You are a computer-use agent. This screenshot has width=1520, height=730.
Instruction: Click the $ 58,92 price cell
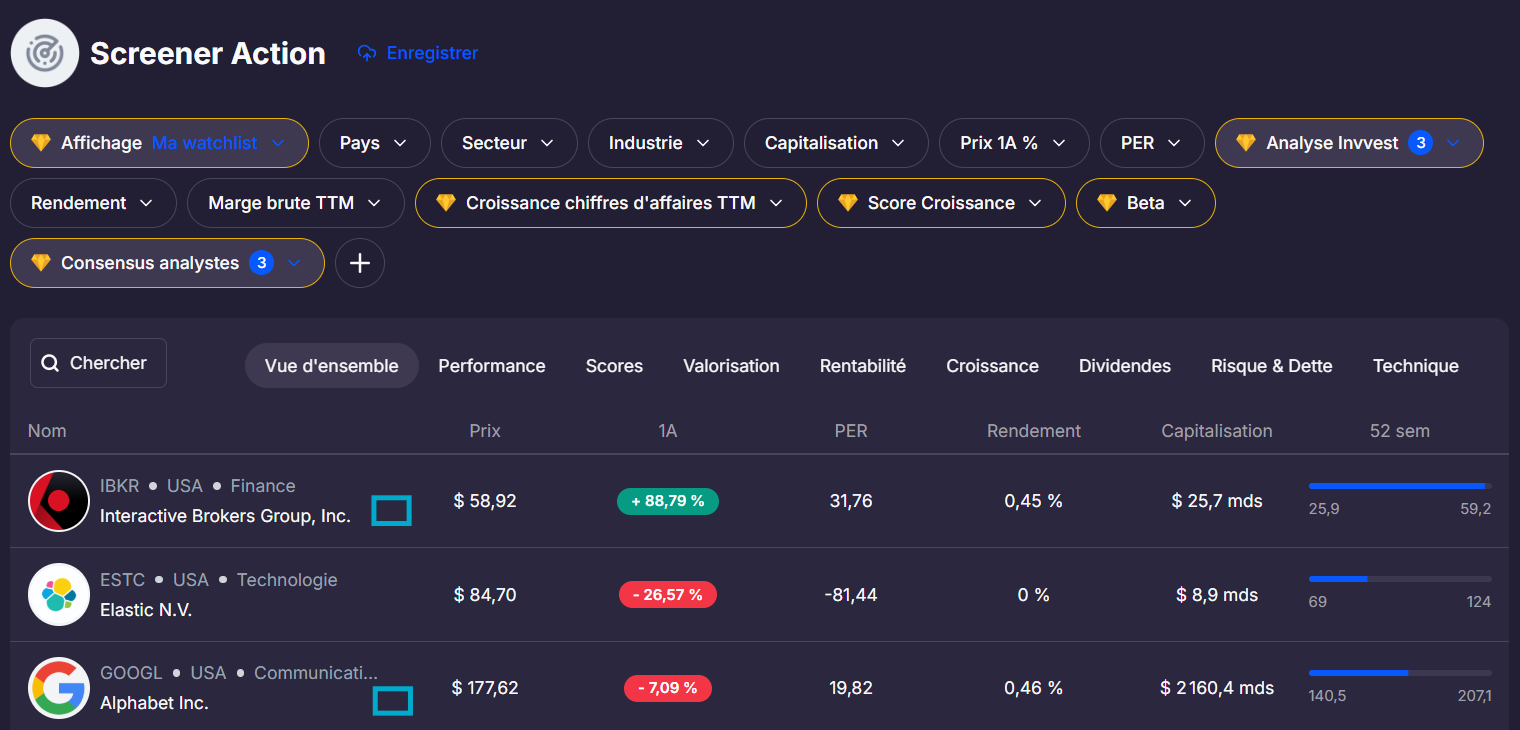click(485, 501)
